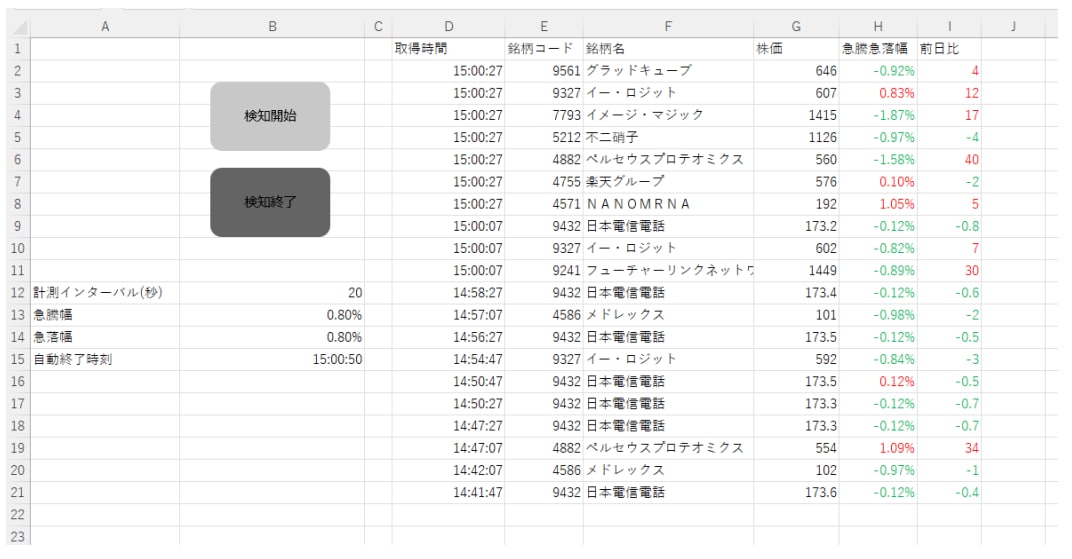Screen dimensions: 1072x559
Task: Click the 前日比 value 40 cell
Action: tap(949, 159)
